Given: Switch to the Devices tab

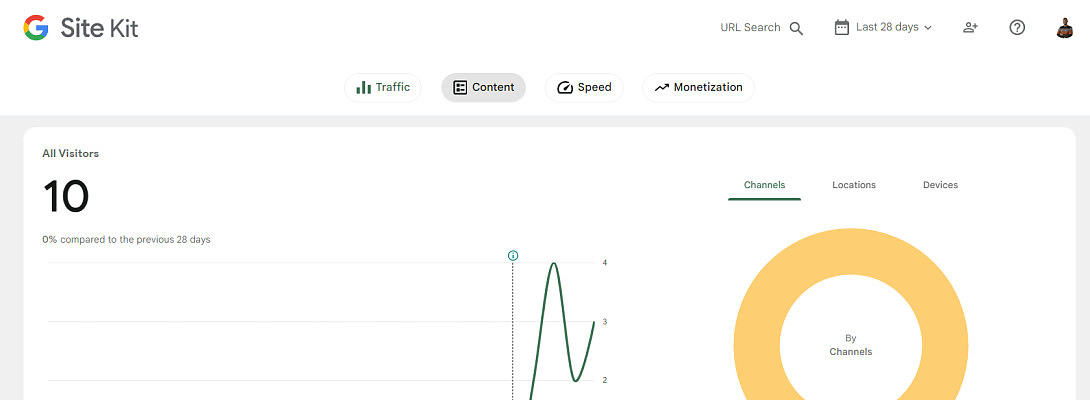Looking at the screenshot, I should [x=940, y=185].
